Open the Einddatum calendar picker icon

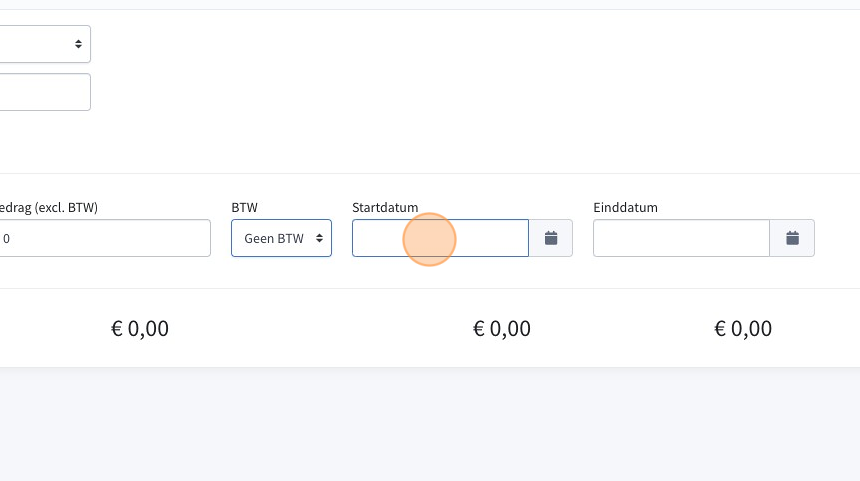(x=792, y=238)
